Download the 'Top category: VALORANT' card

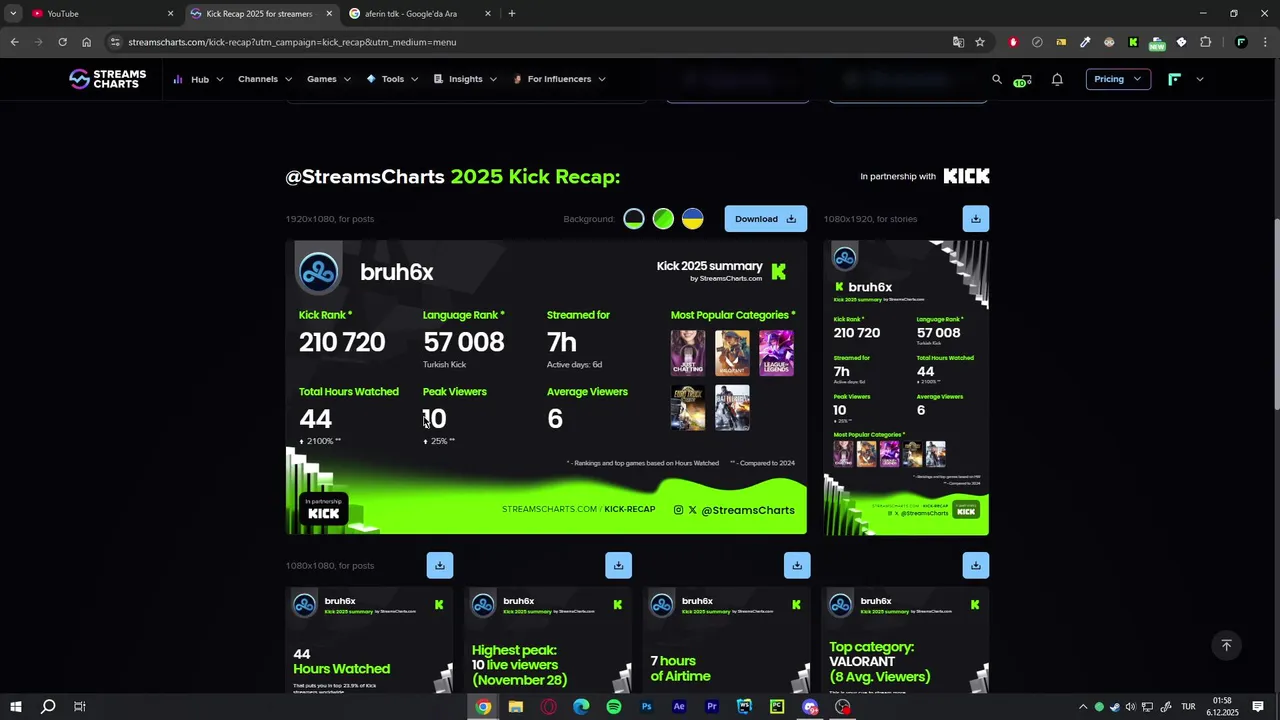click(975, 566)
